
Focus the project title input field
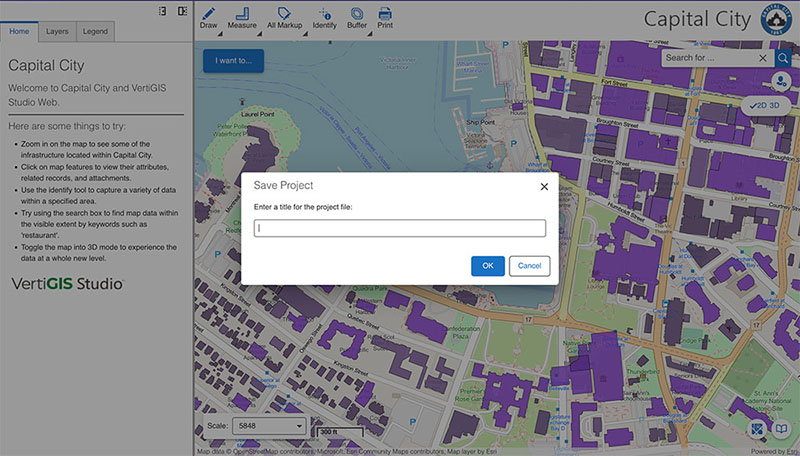click(x=400, y=228)
